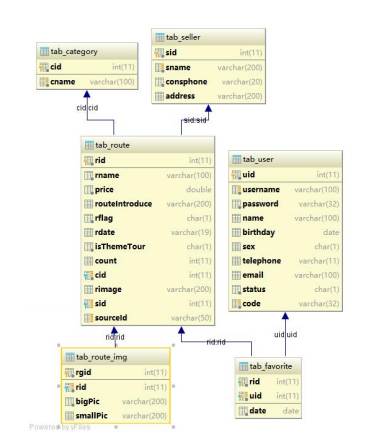
Task: Click primary key icon beside sid in tab_seller
Action: click(x=159, y=53)
